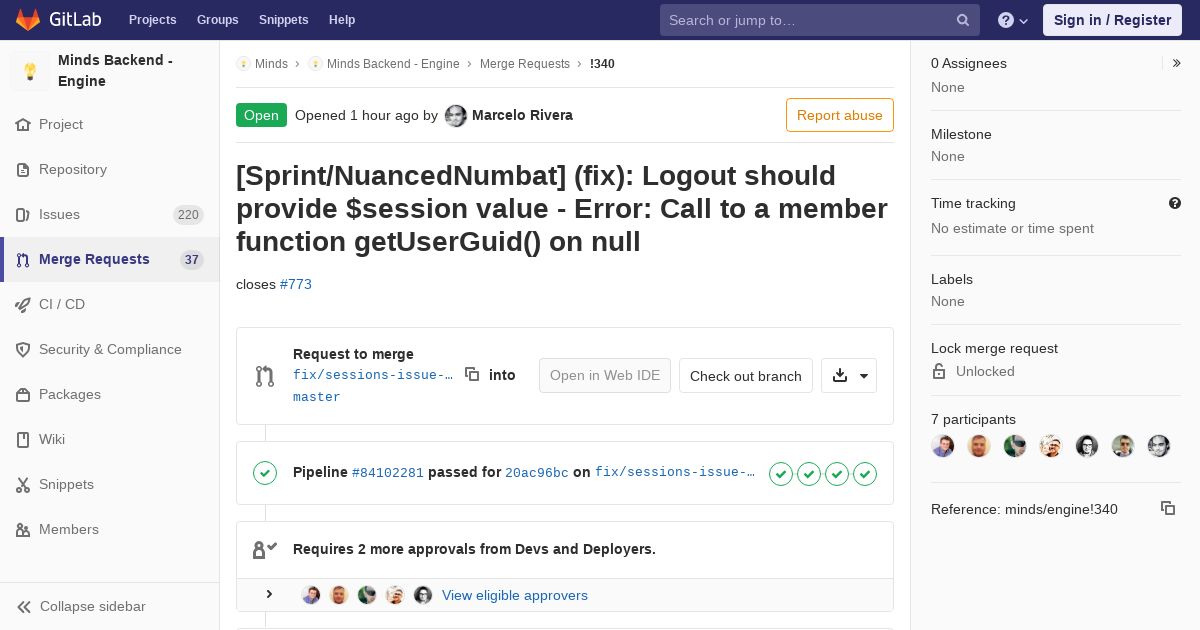
Task: Open Wiki in the sidebar
Action: (110, 439)
